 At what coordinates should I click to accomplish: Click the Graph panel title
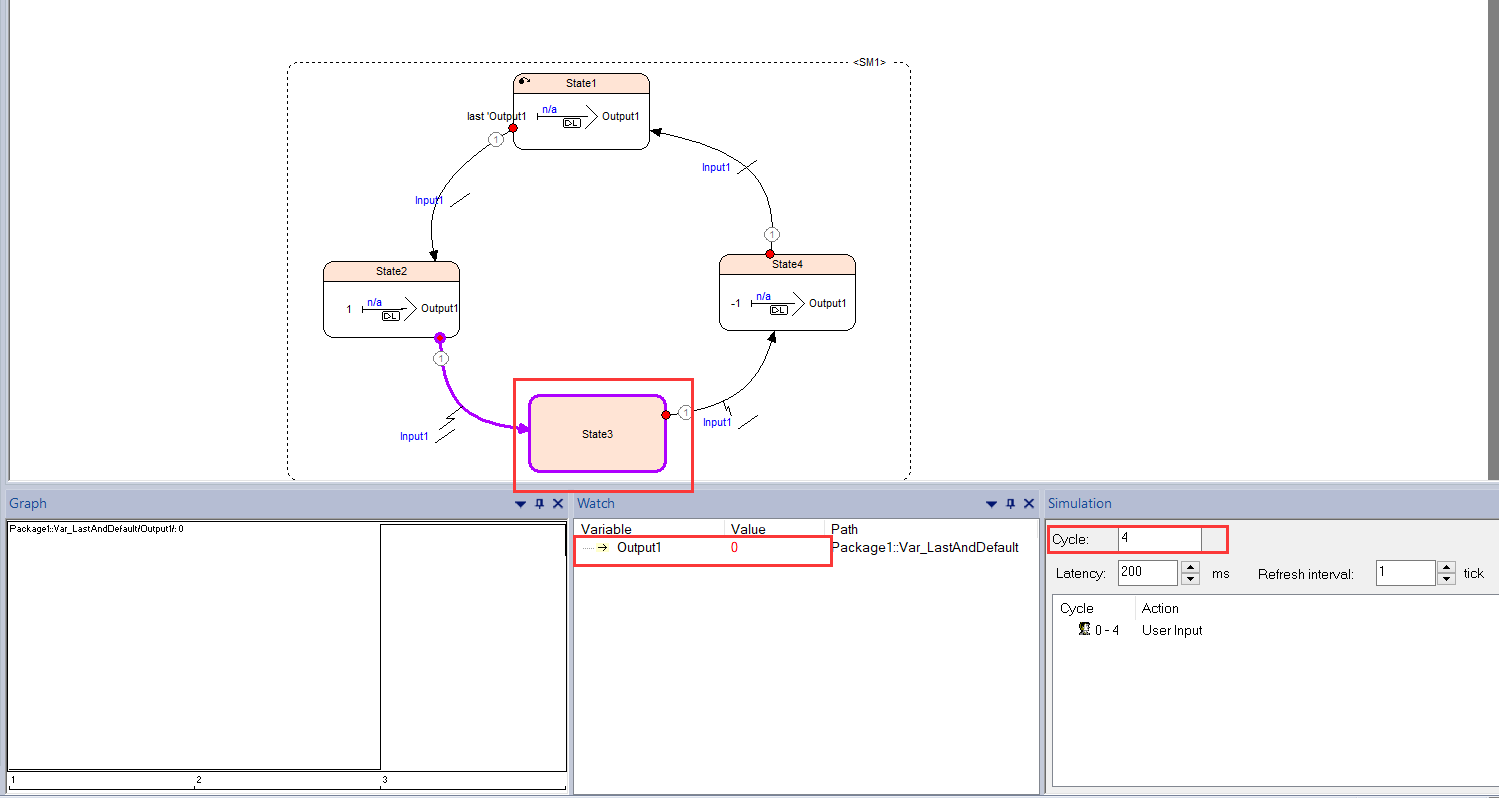tap(28, 504)
